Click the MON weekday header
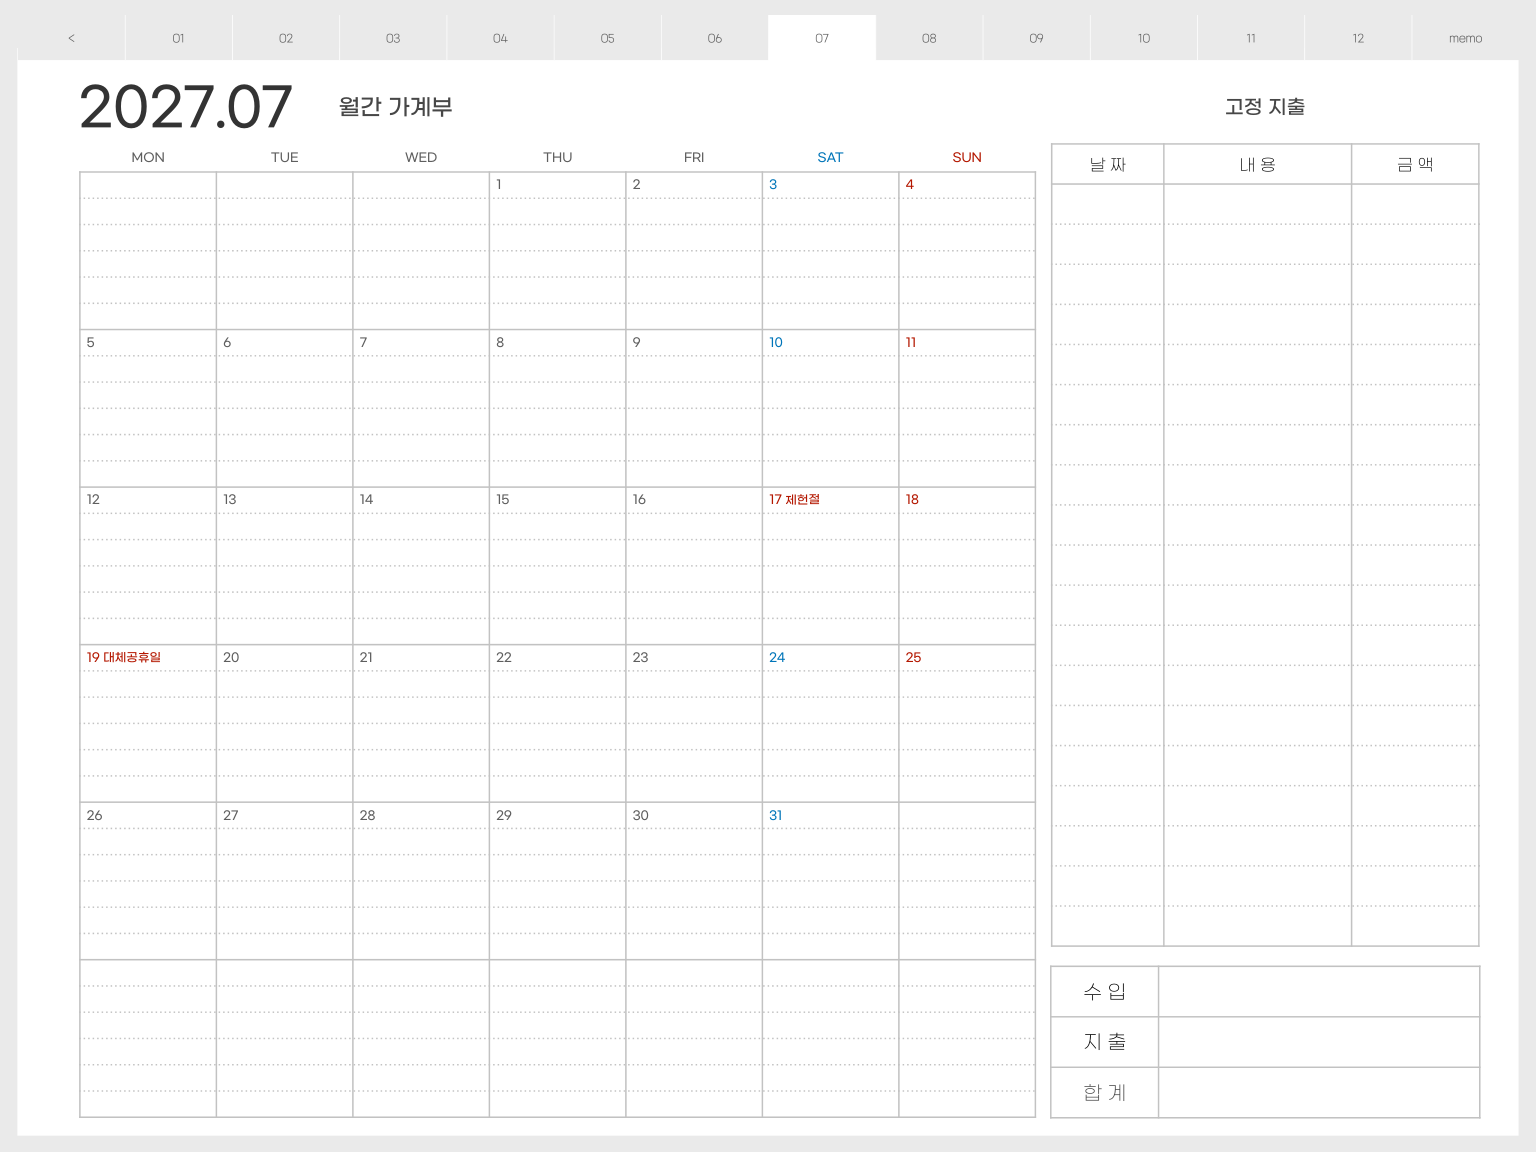This screenshot has width=1536, height=1152. click(x=148, y=157)
